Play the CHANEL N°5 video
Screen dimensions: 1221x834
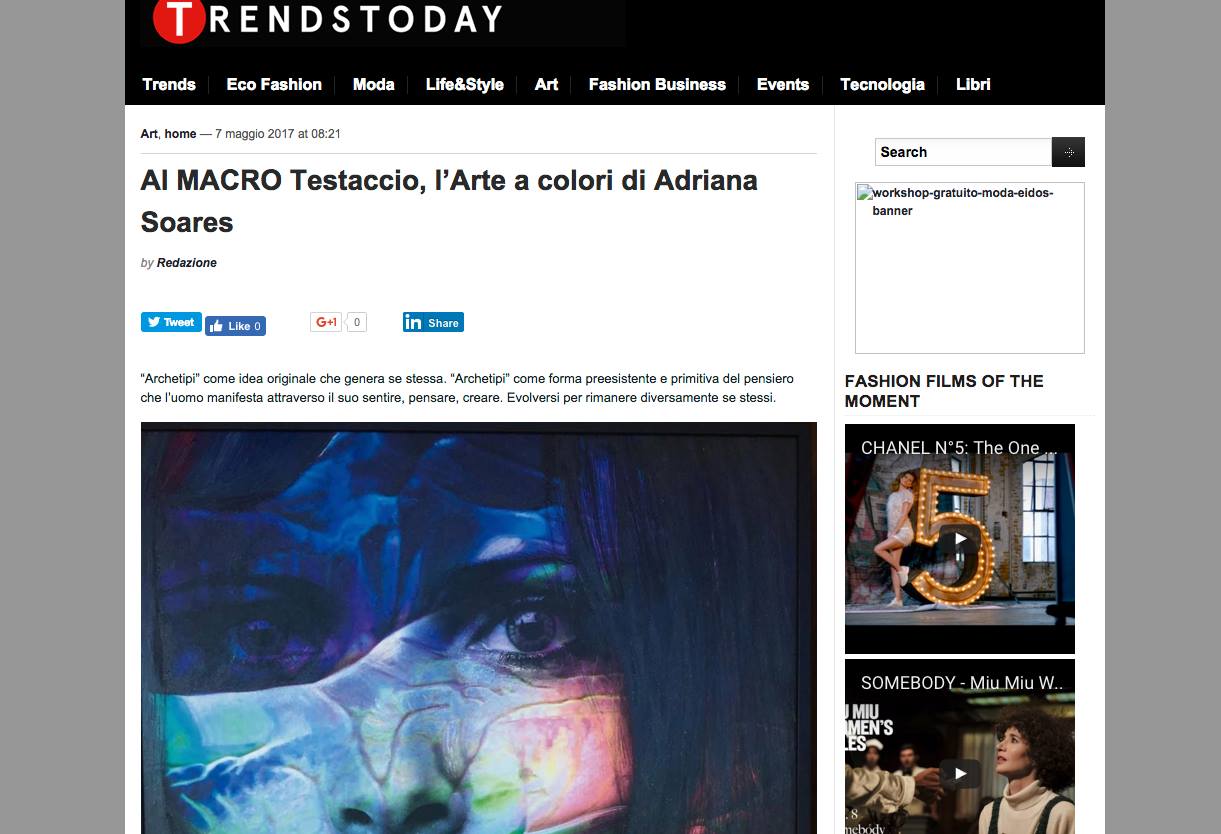pos(960,539)
